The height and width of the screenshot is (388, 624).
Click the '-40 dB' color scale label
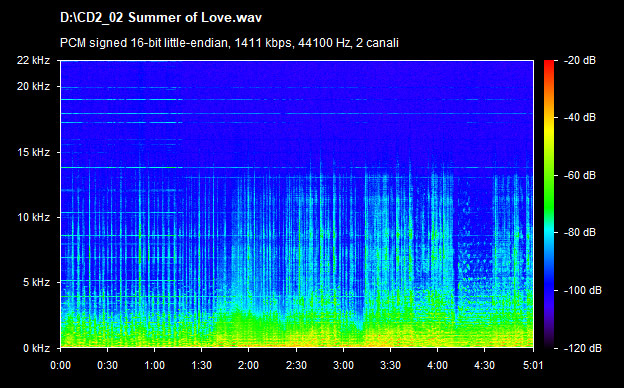point(580,117)
